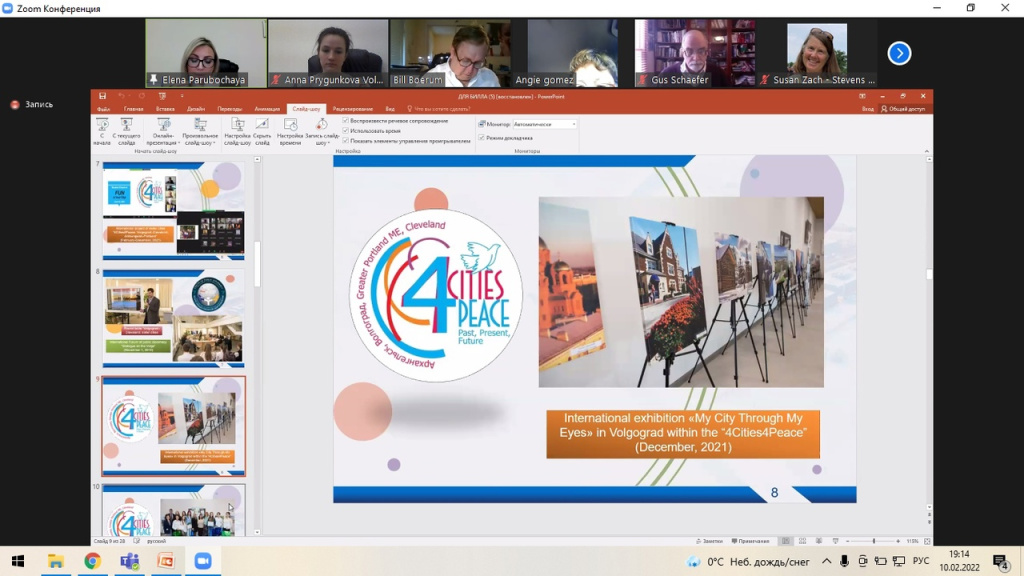The height and width of the screenshot is (576, 1024).
Task: Switch to the Анимация ribbon tab
Action: click(x=267, y=109)
